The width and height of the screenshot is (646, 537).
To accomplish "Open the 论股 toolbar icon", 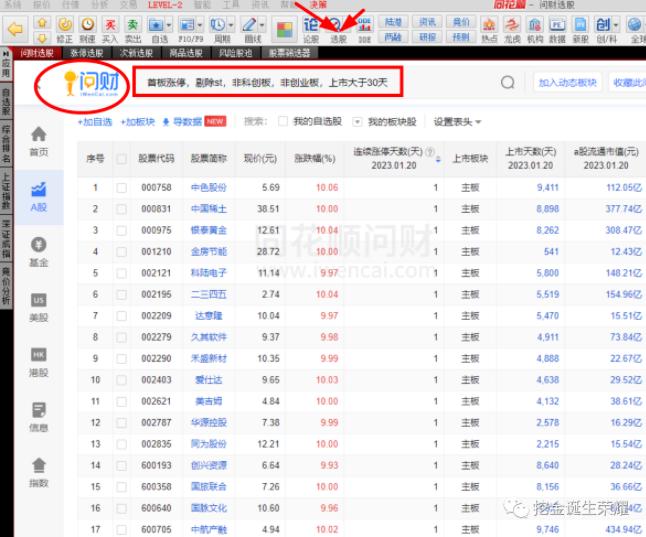I will coord(311,25).
